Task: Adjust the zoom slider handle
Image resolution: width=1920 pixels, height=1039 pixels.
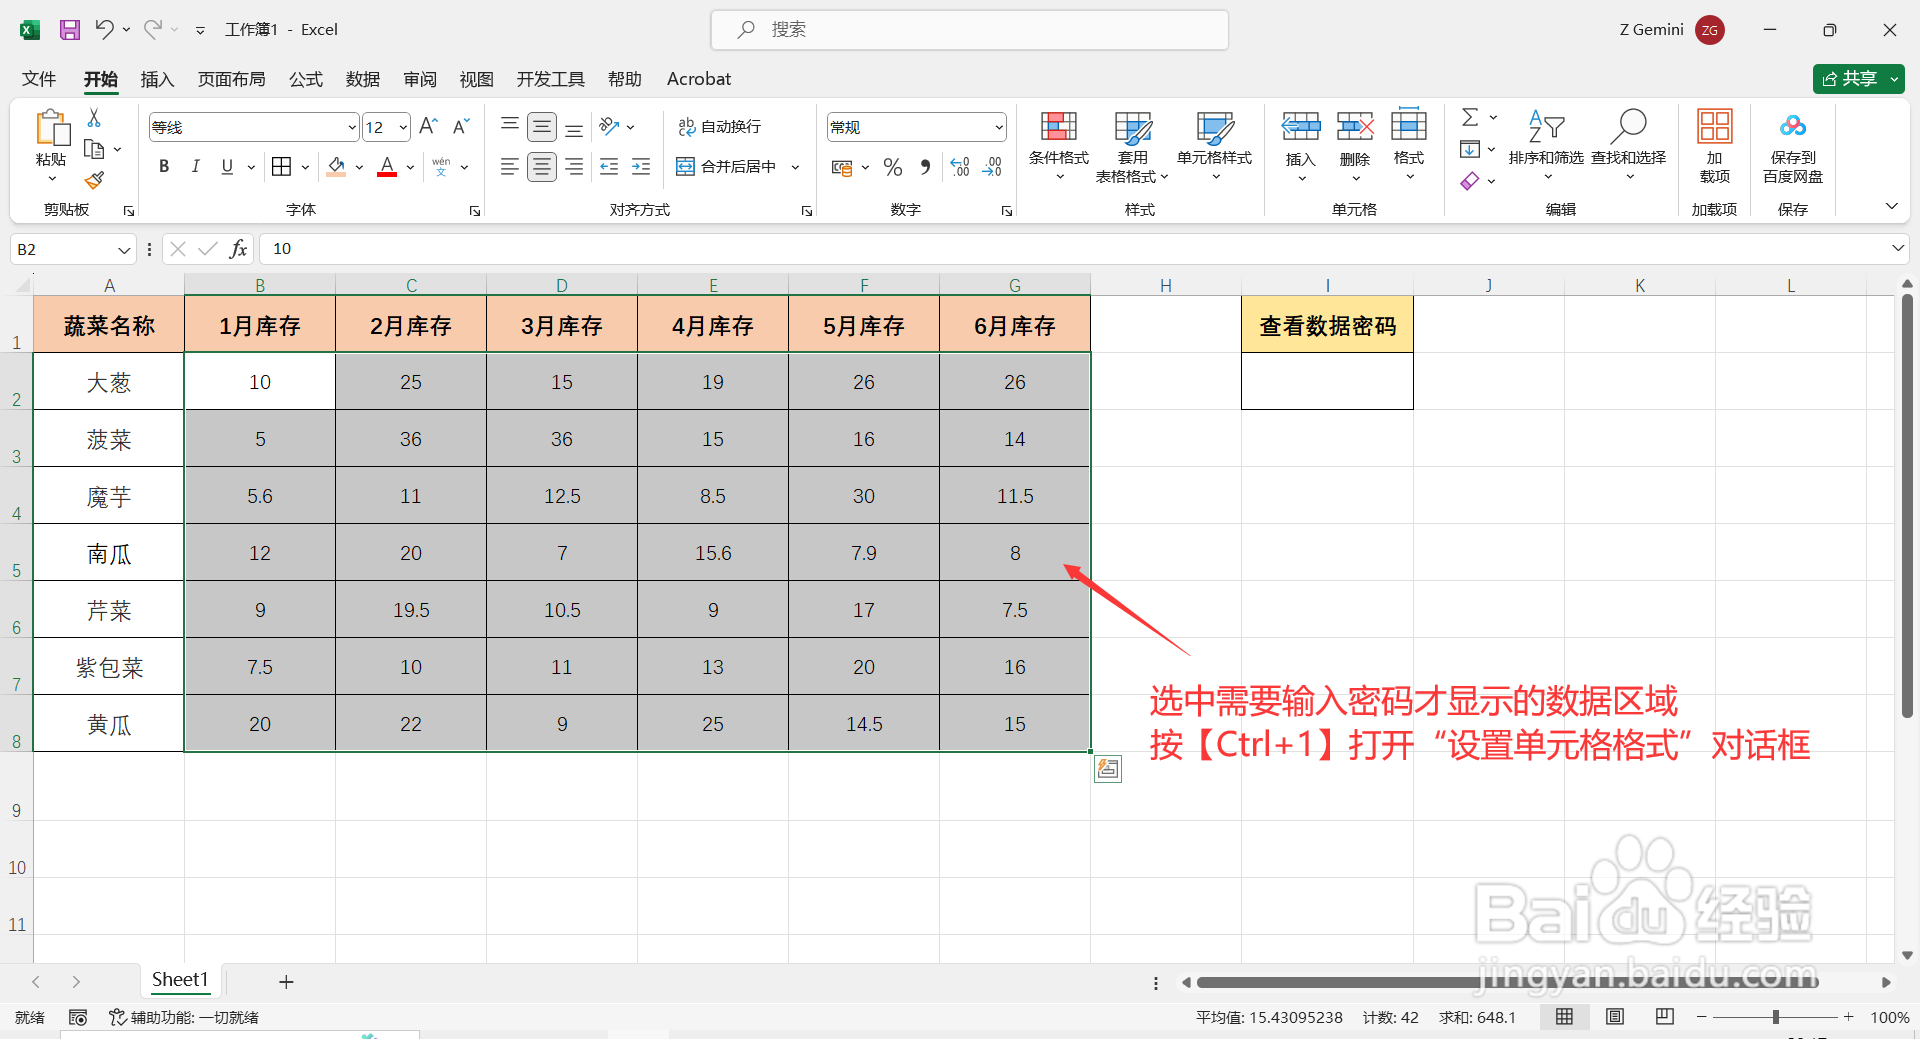Action: [x=1776, y=1017]
